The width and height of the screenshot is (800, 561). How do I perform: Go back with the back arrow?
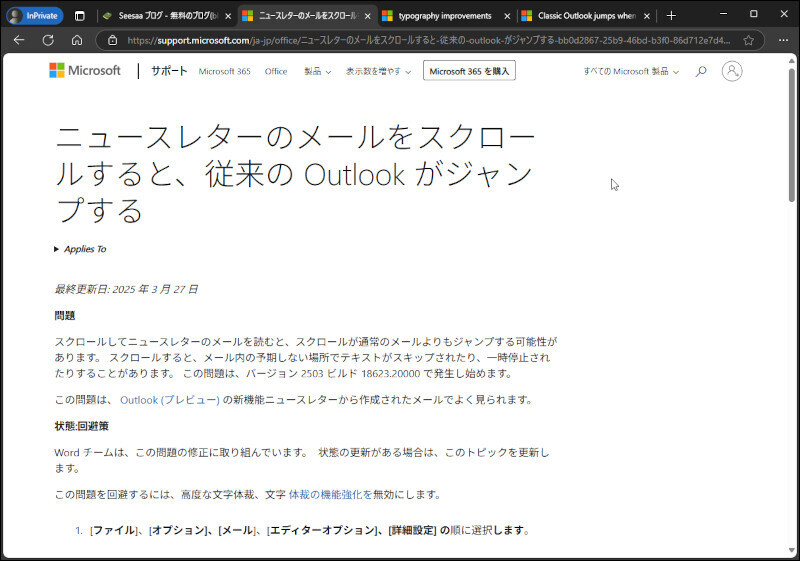tap(19, 40)
